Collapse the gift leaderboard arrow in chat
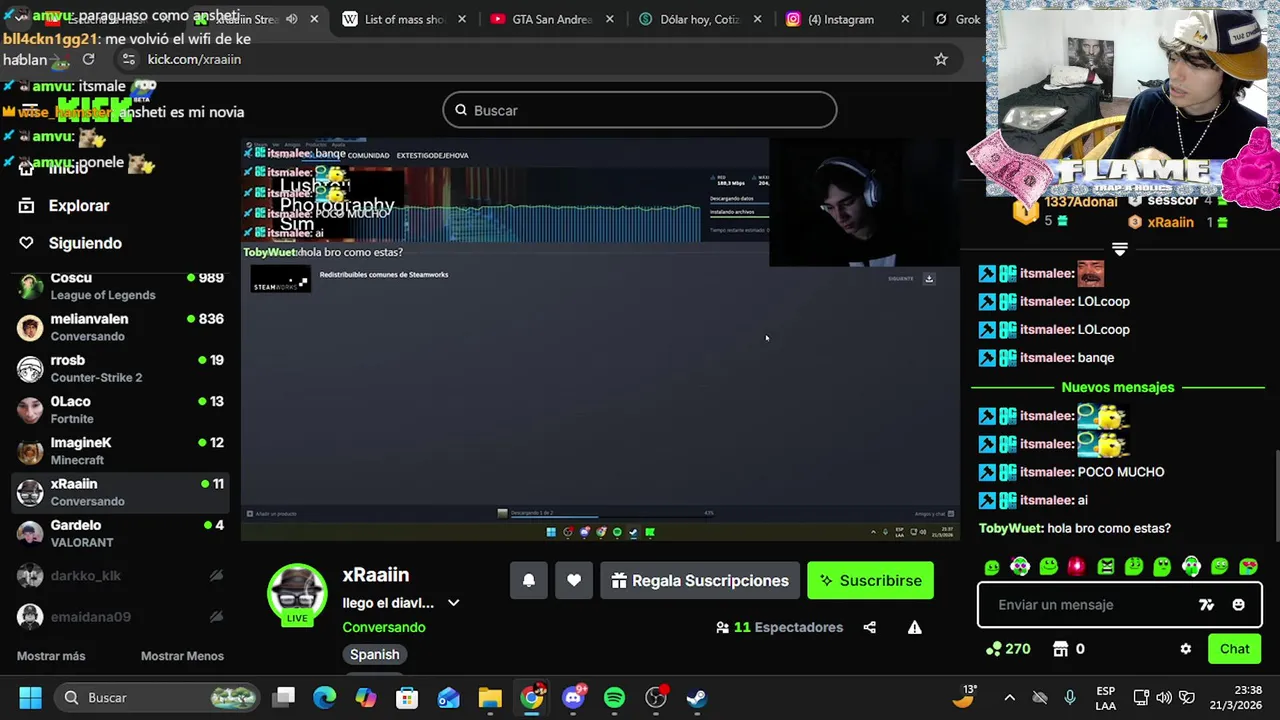Viewport: 1280px width, 720px height. tap(1120, 249)
